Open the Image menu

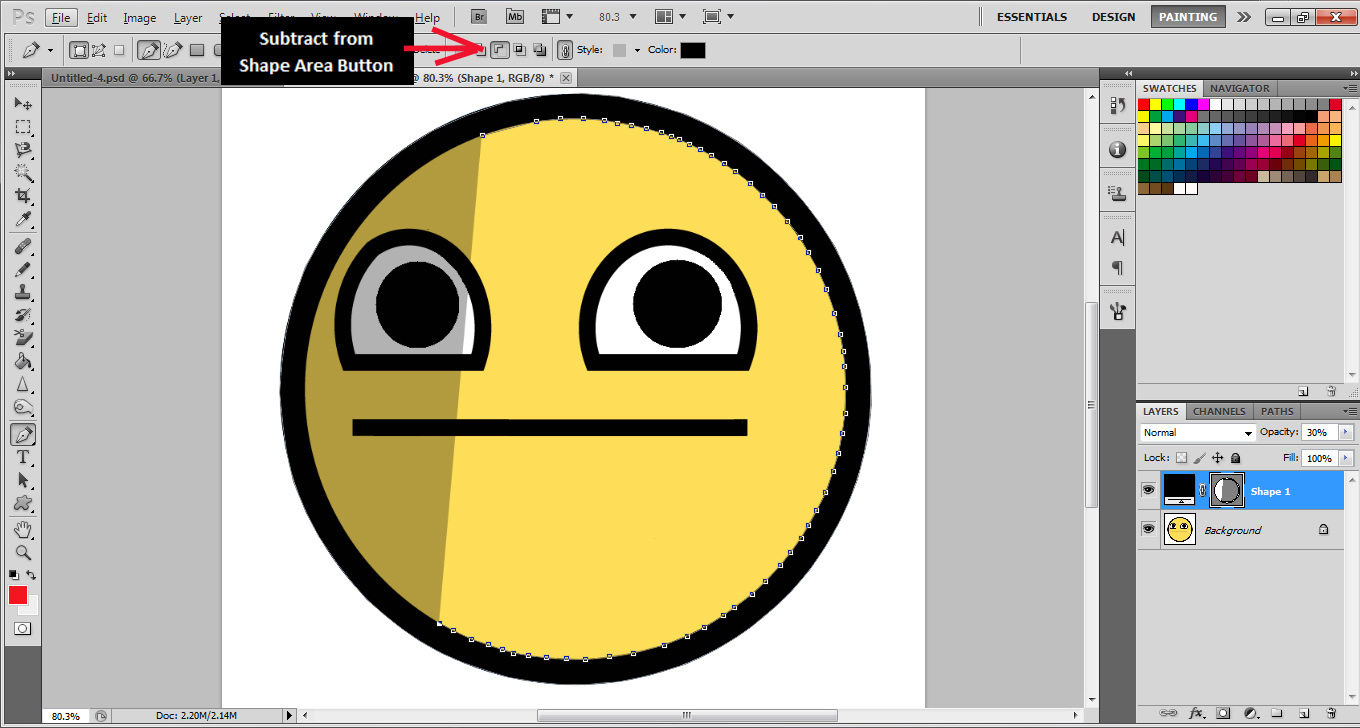tap(140, 18)
